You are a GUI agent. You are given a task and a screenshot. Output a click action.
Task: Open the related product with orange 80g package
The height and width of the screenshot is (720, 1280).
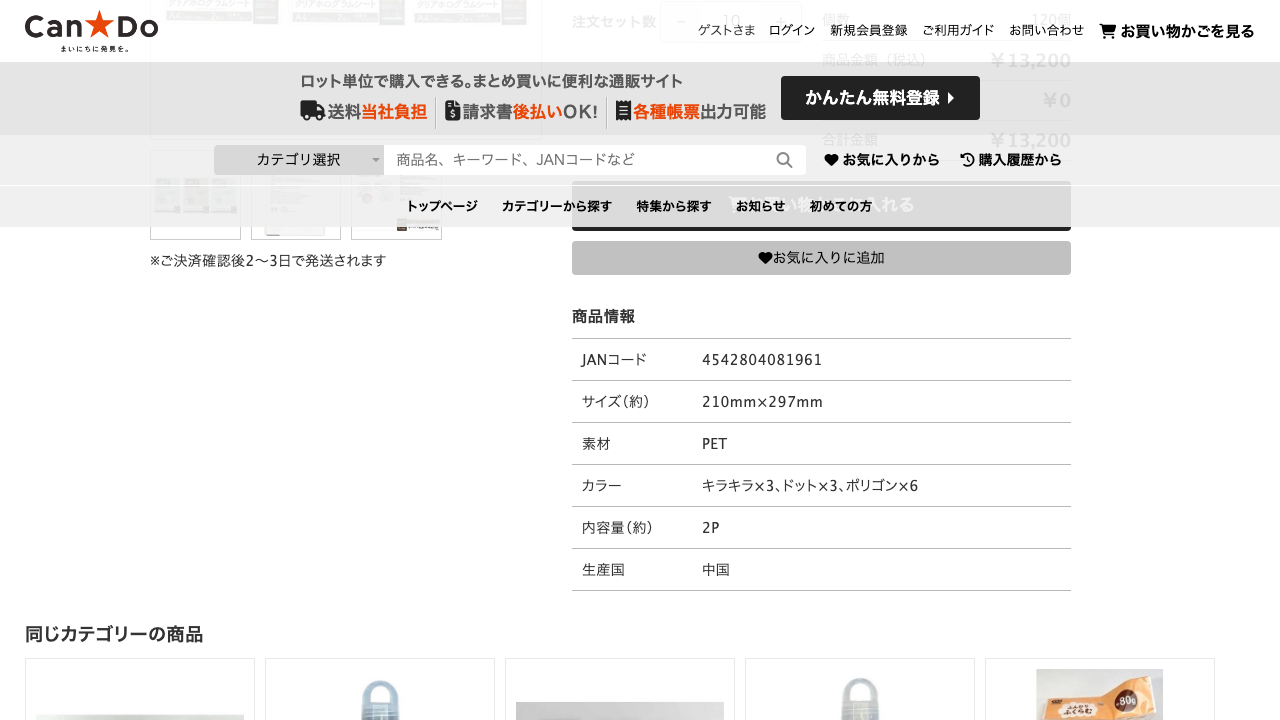tap(1100, 692)
